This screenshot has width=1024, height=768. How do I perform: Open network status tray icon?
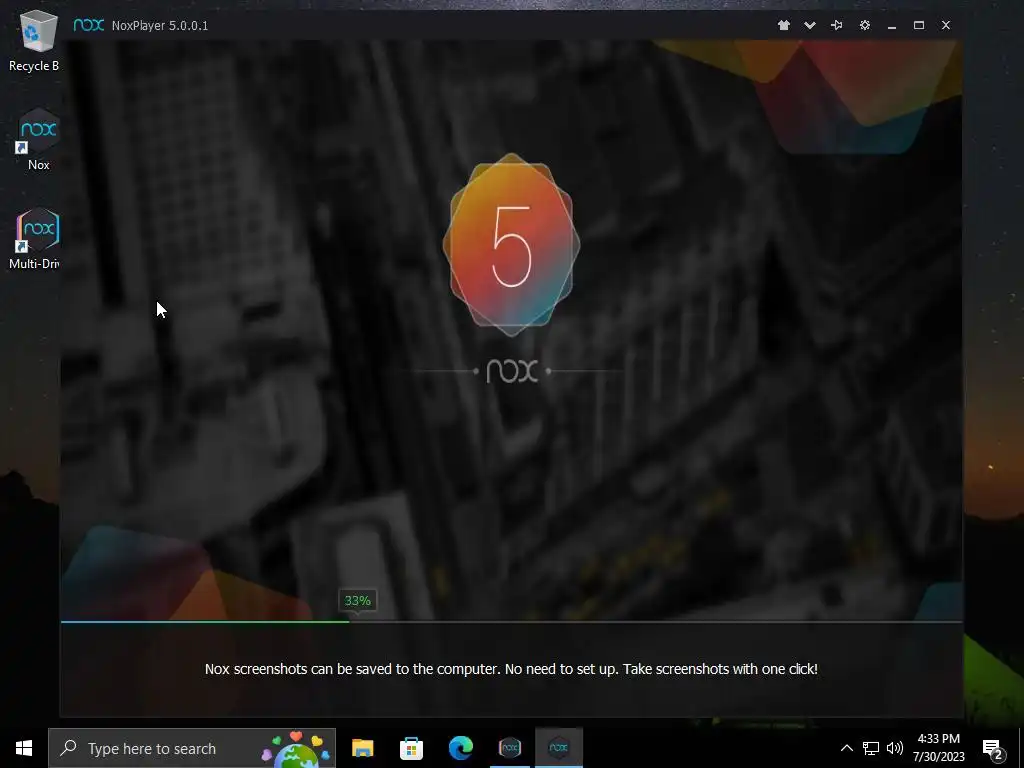(x=871, y=748)
